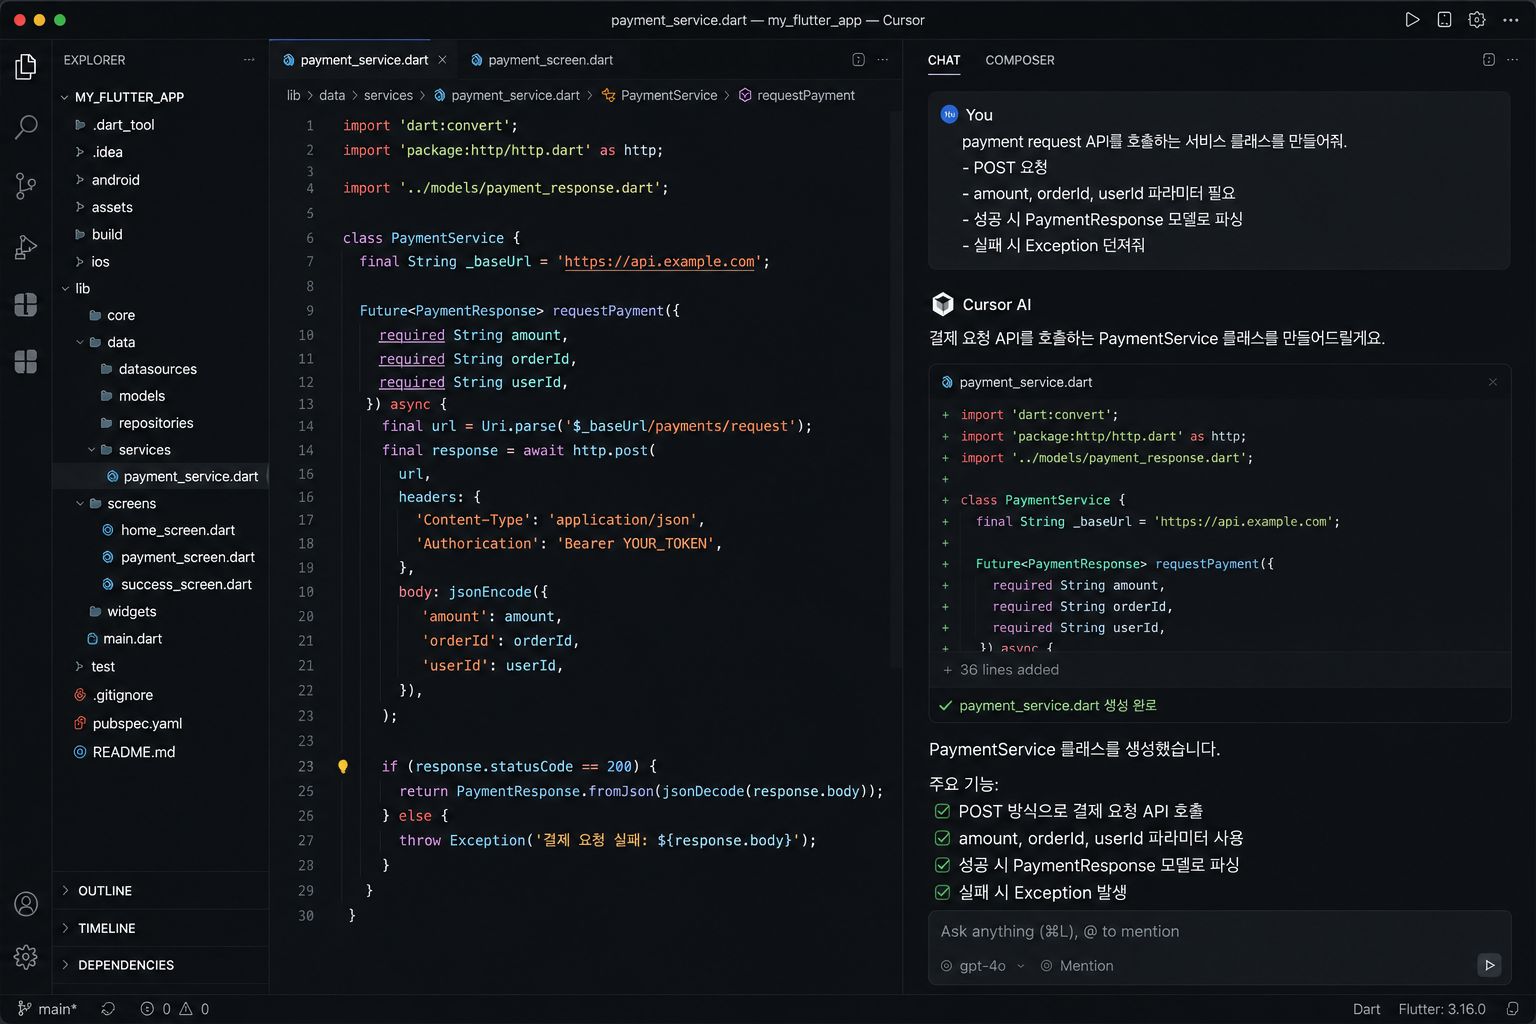Open the Manage gear in activity bar

click(x=26, y=957)
